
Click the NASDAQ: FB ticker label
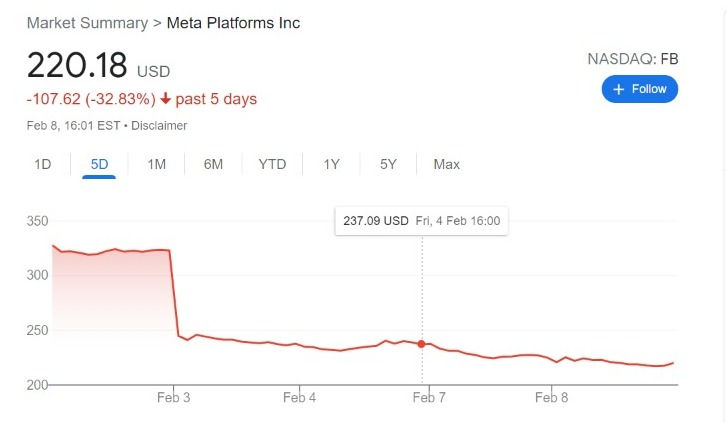632,60
